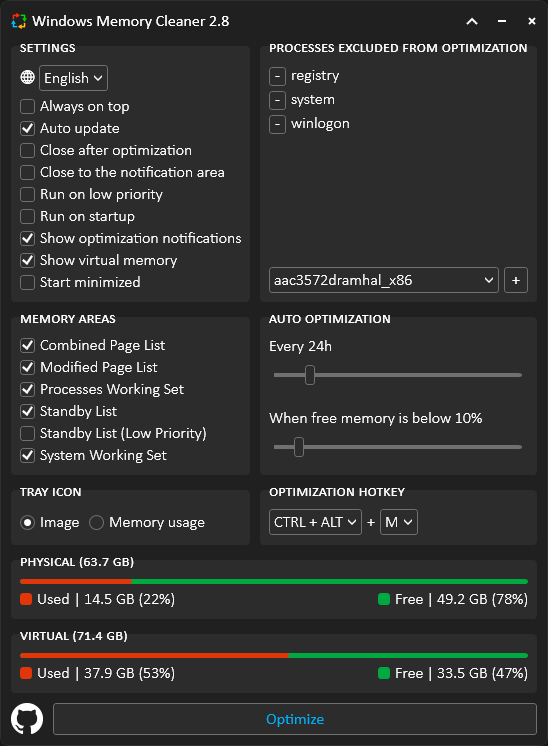Click the Every 24h slider handle
This screenshot has height=746, width=548.
tap(310, 375)
